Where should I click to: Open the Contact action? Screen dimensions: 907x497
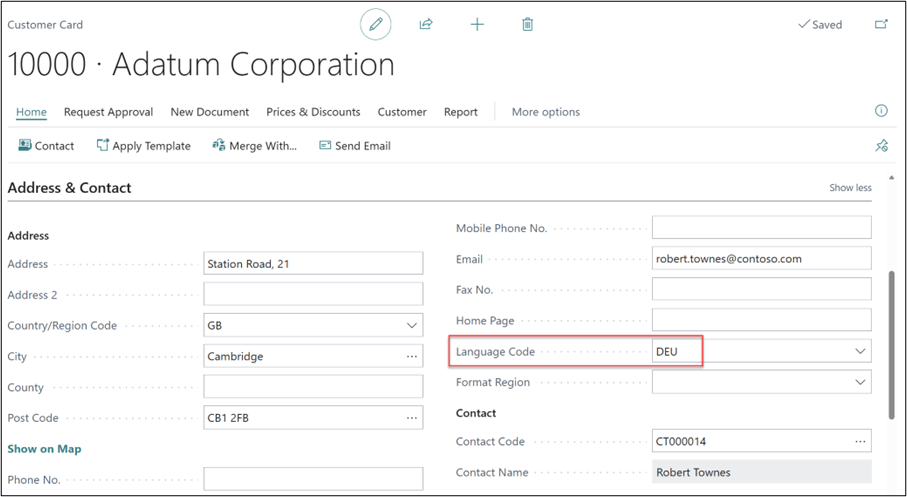coord(46,146)
